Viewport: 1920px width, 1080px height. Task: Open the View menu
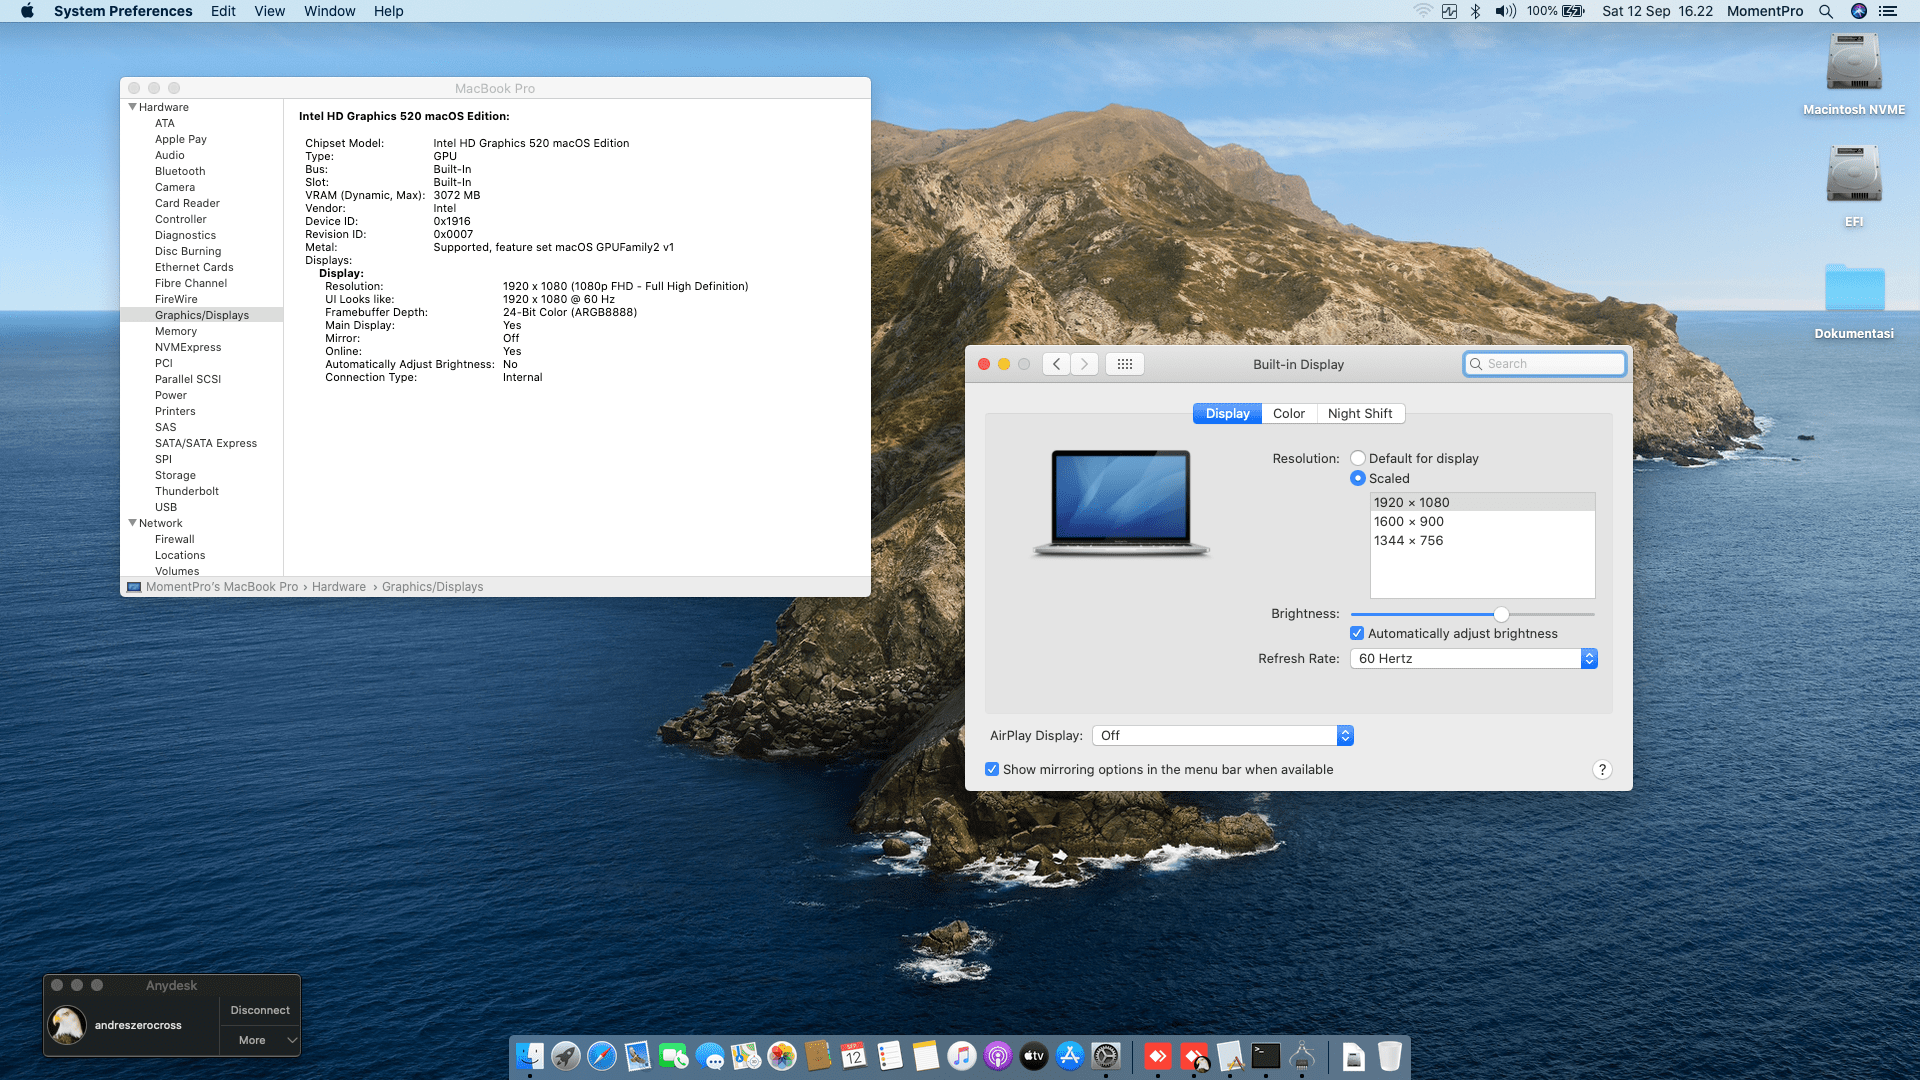tap(270, 11)
